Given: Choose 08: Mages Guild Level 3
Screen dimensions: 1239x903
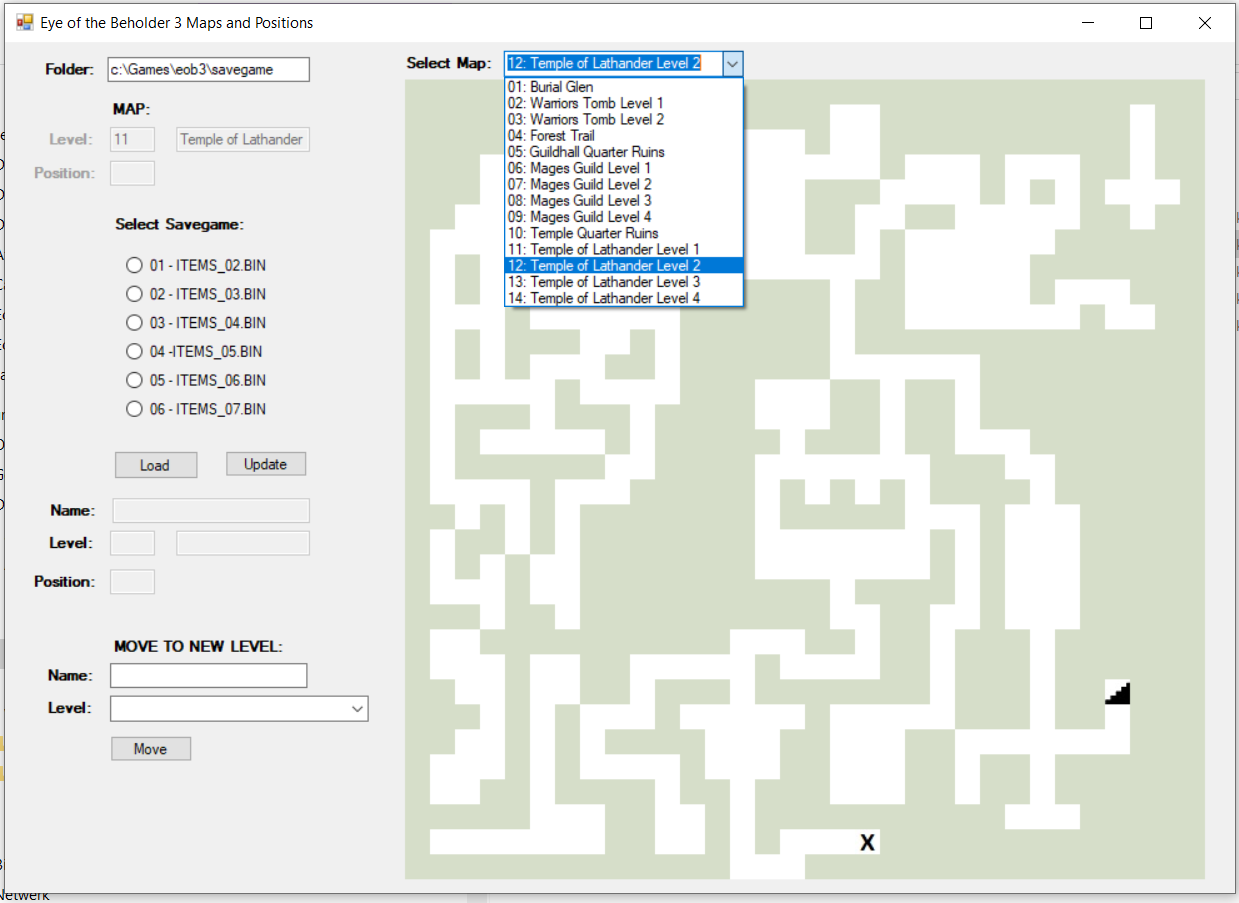Looking at the screenshot, I should click(x=624, y=200).
